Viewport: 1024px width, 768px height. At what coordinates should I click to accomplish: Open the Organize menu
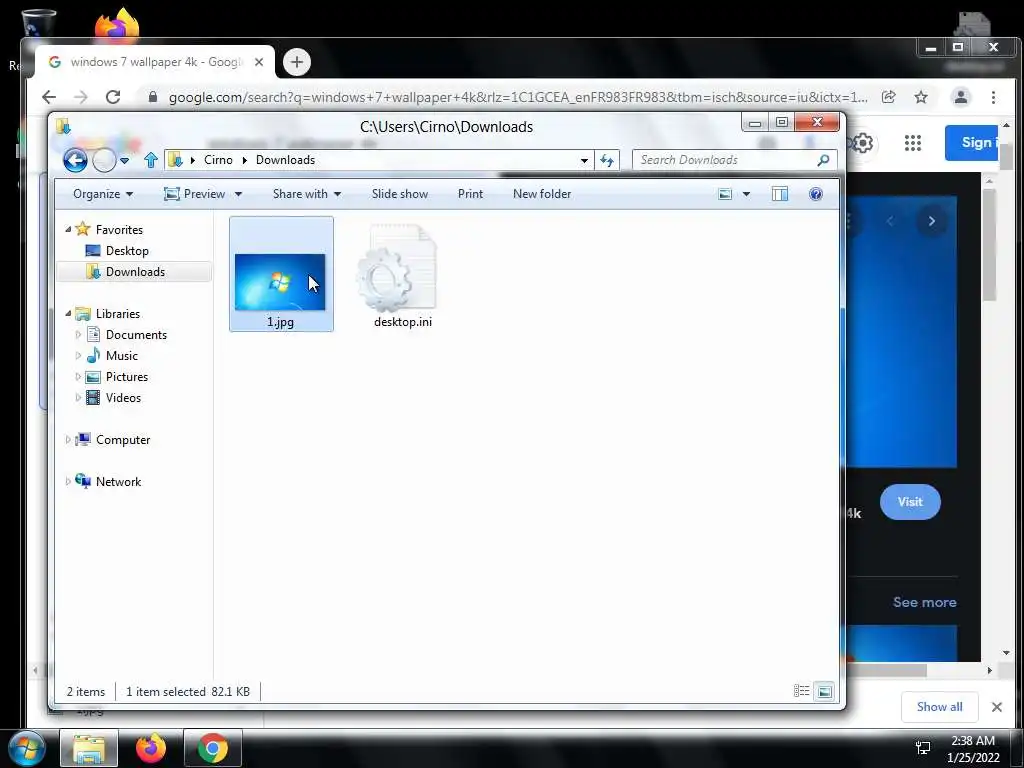103,194
